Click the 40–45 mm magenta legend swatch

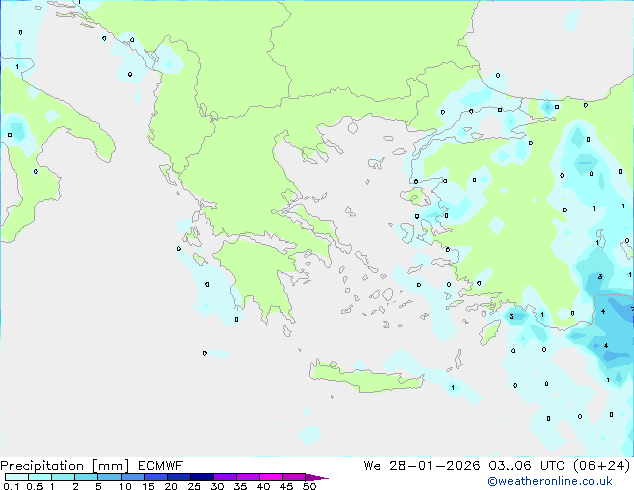click(x=274, y=477)
